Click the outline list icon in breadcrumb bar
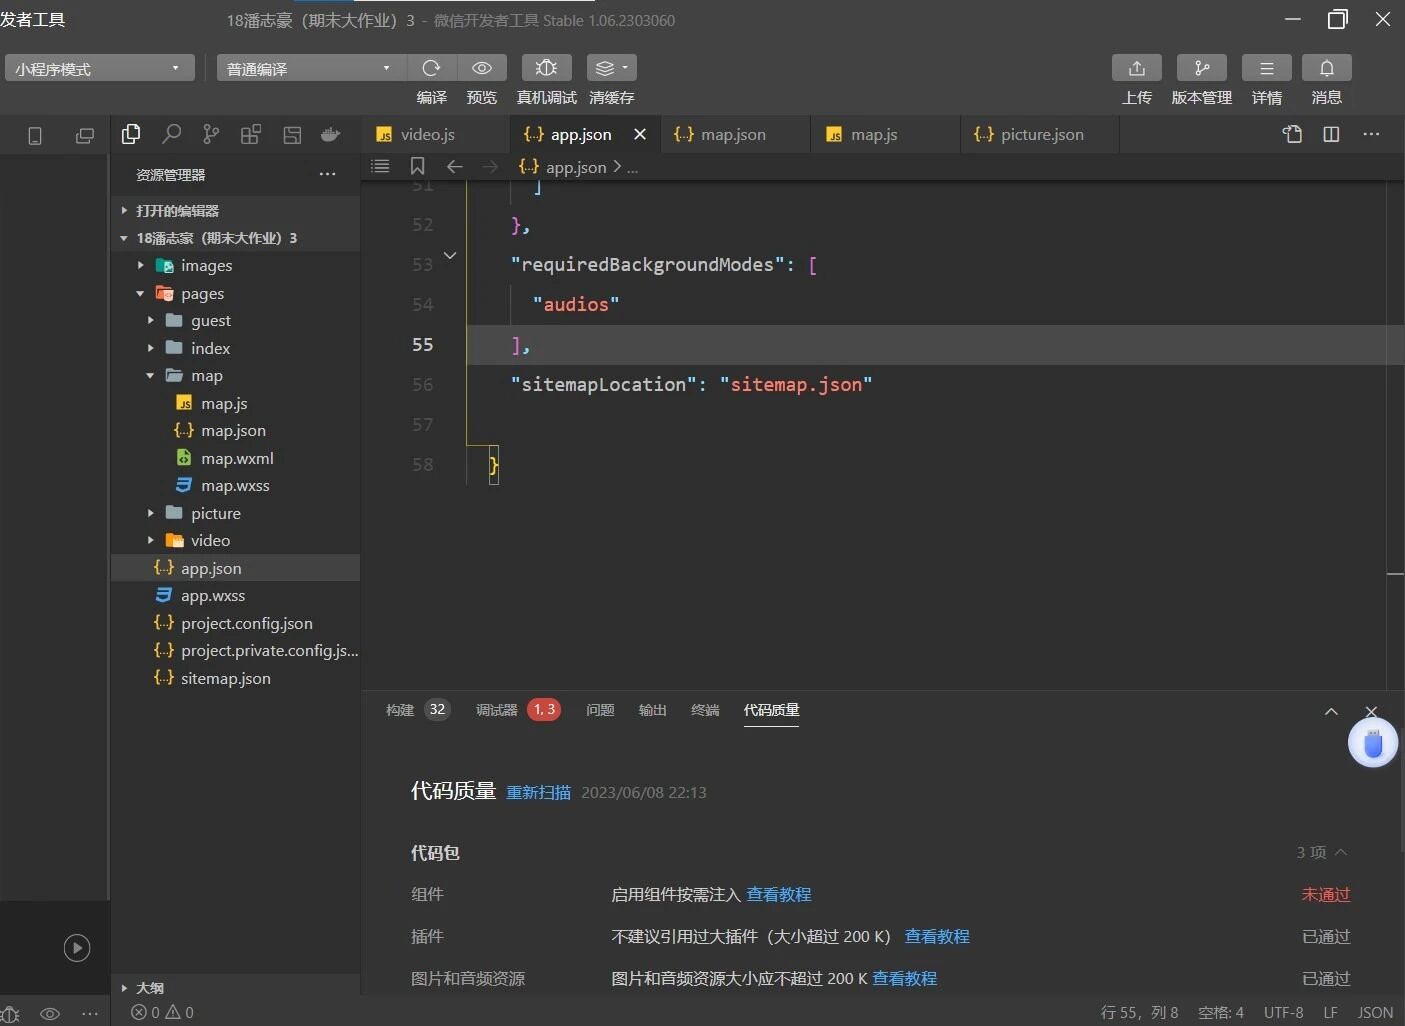The height and width of the screenshot is (1026, 1405). click(380, 166)
